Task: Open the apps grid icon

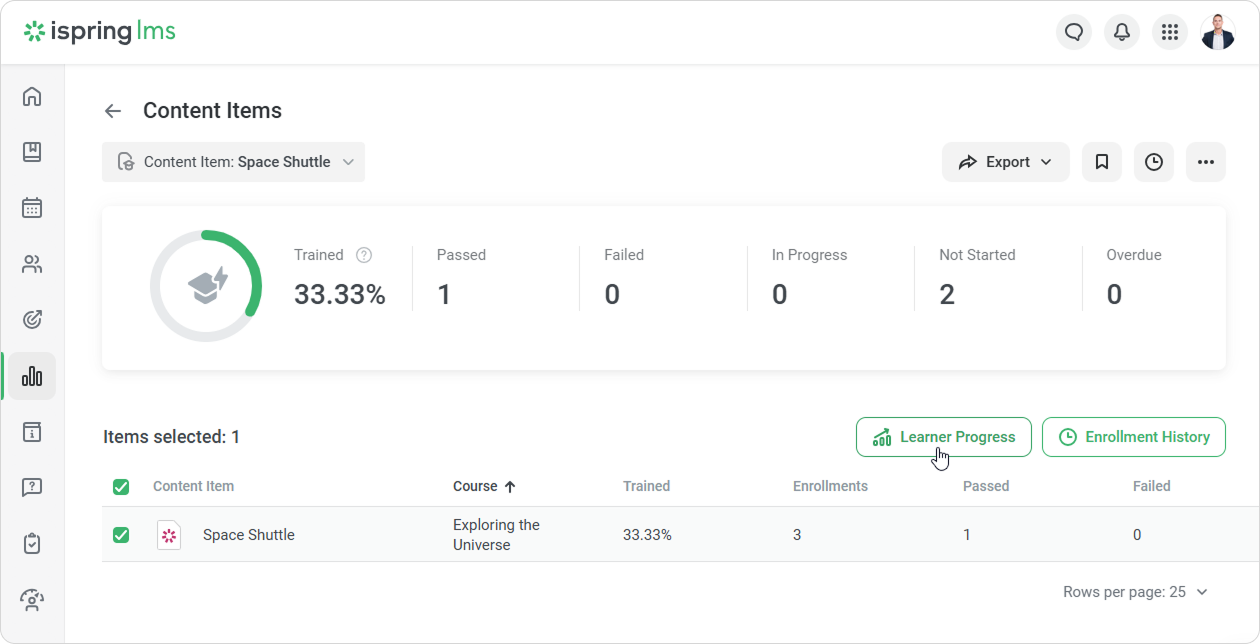Action: 1170,32
